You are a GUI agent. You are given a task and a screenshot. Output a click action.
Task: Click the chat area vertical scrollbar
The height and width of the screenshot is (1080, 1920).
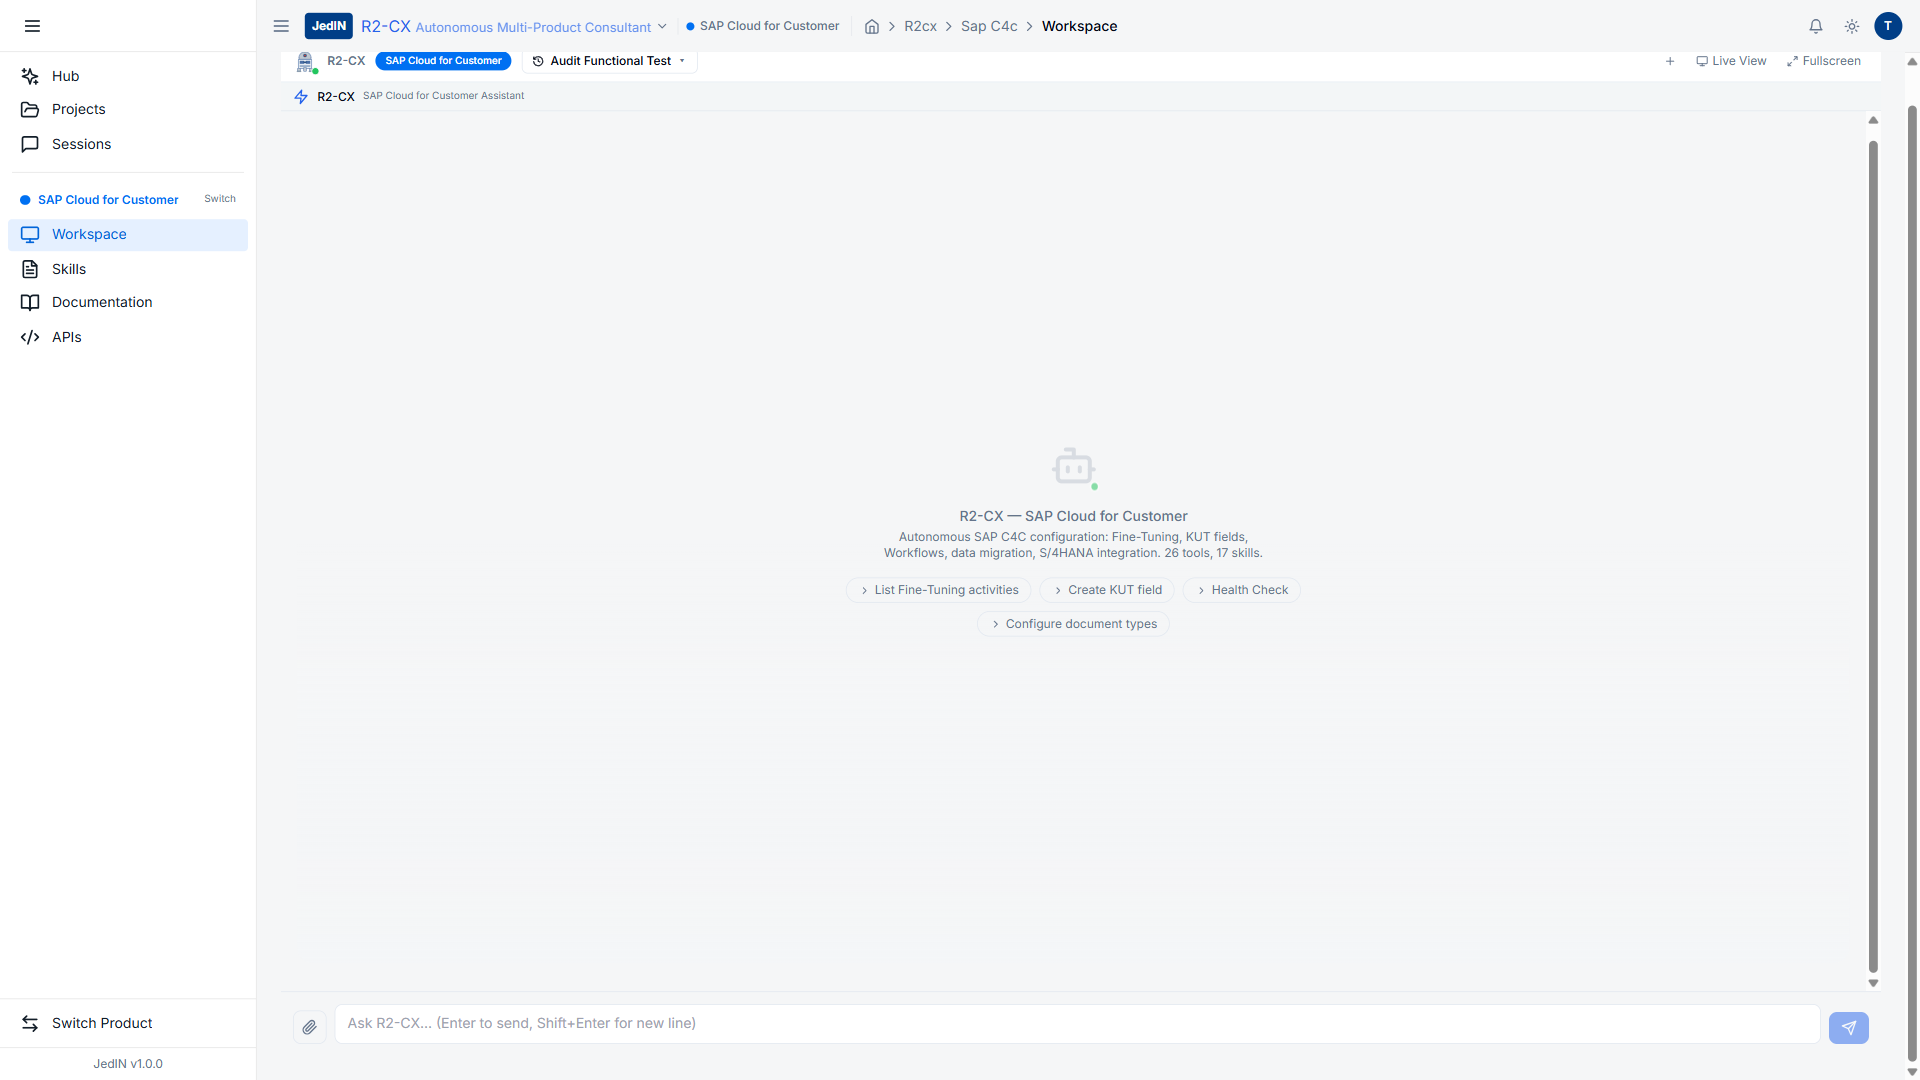coord(1873,550)
